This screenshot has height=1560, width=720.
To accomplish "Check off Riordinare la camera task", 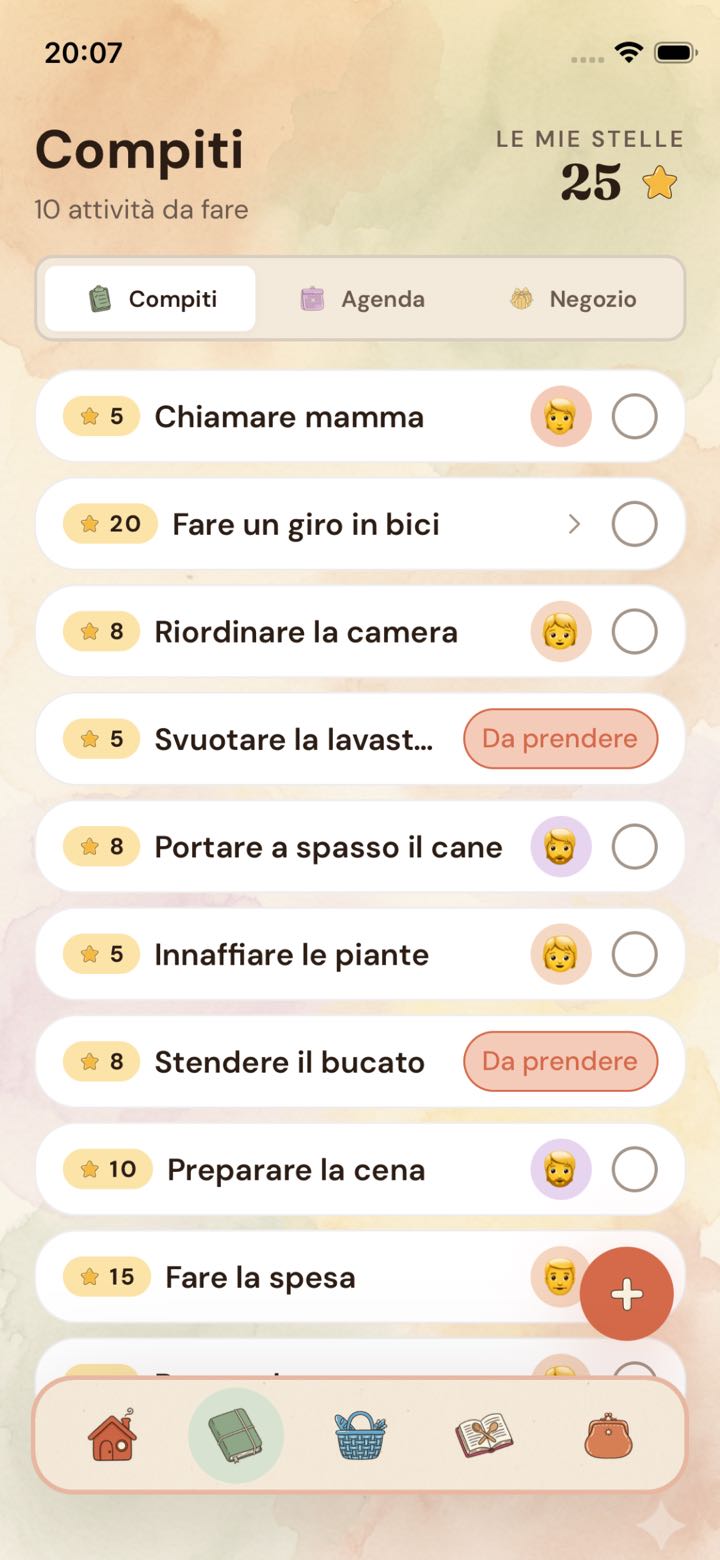I will [x=634, y=631].
